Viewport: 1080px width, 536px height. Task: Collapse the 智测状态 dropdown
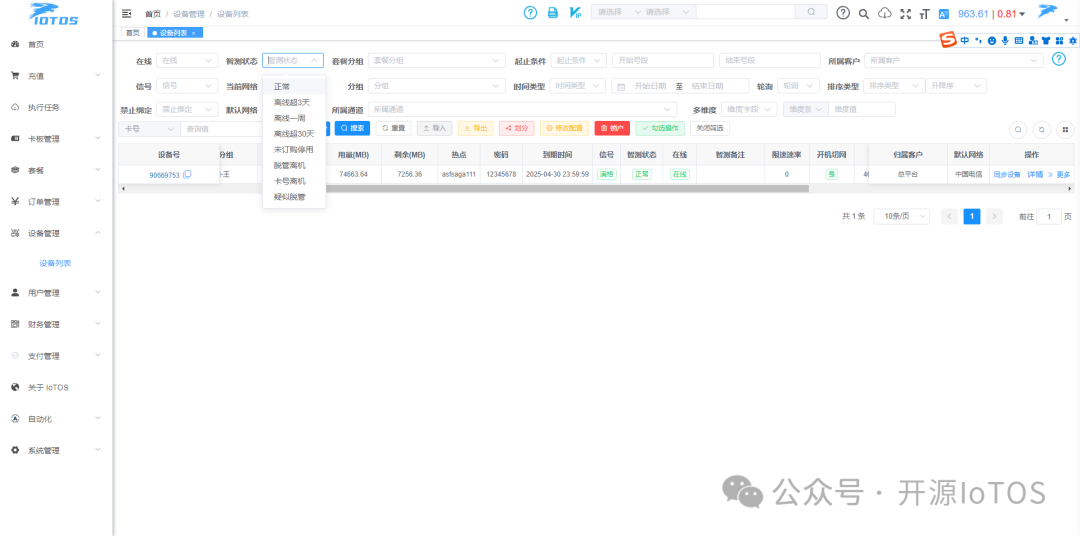coord(293,61)
